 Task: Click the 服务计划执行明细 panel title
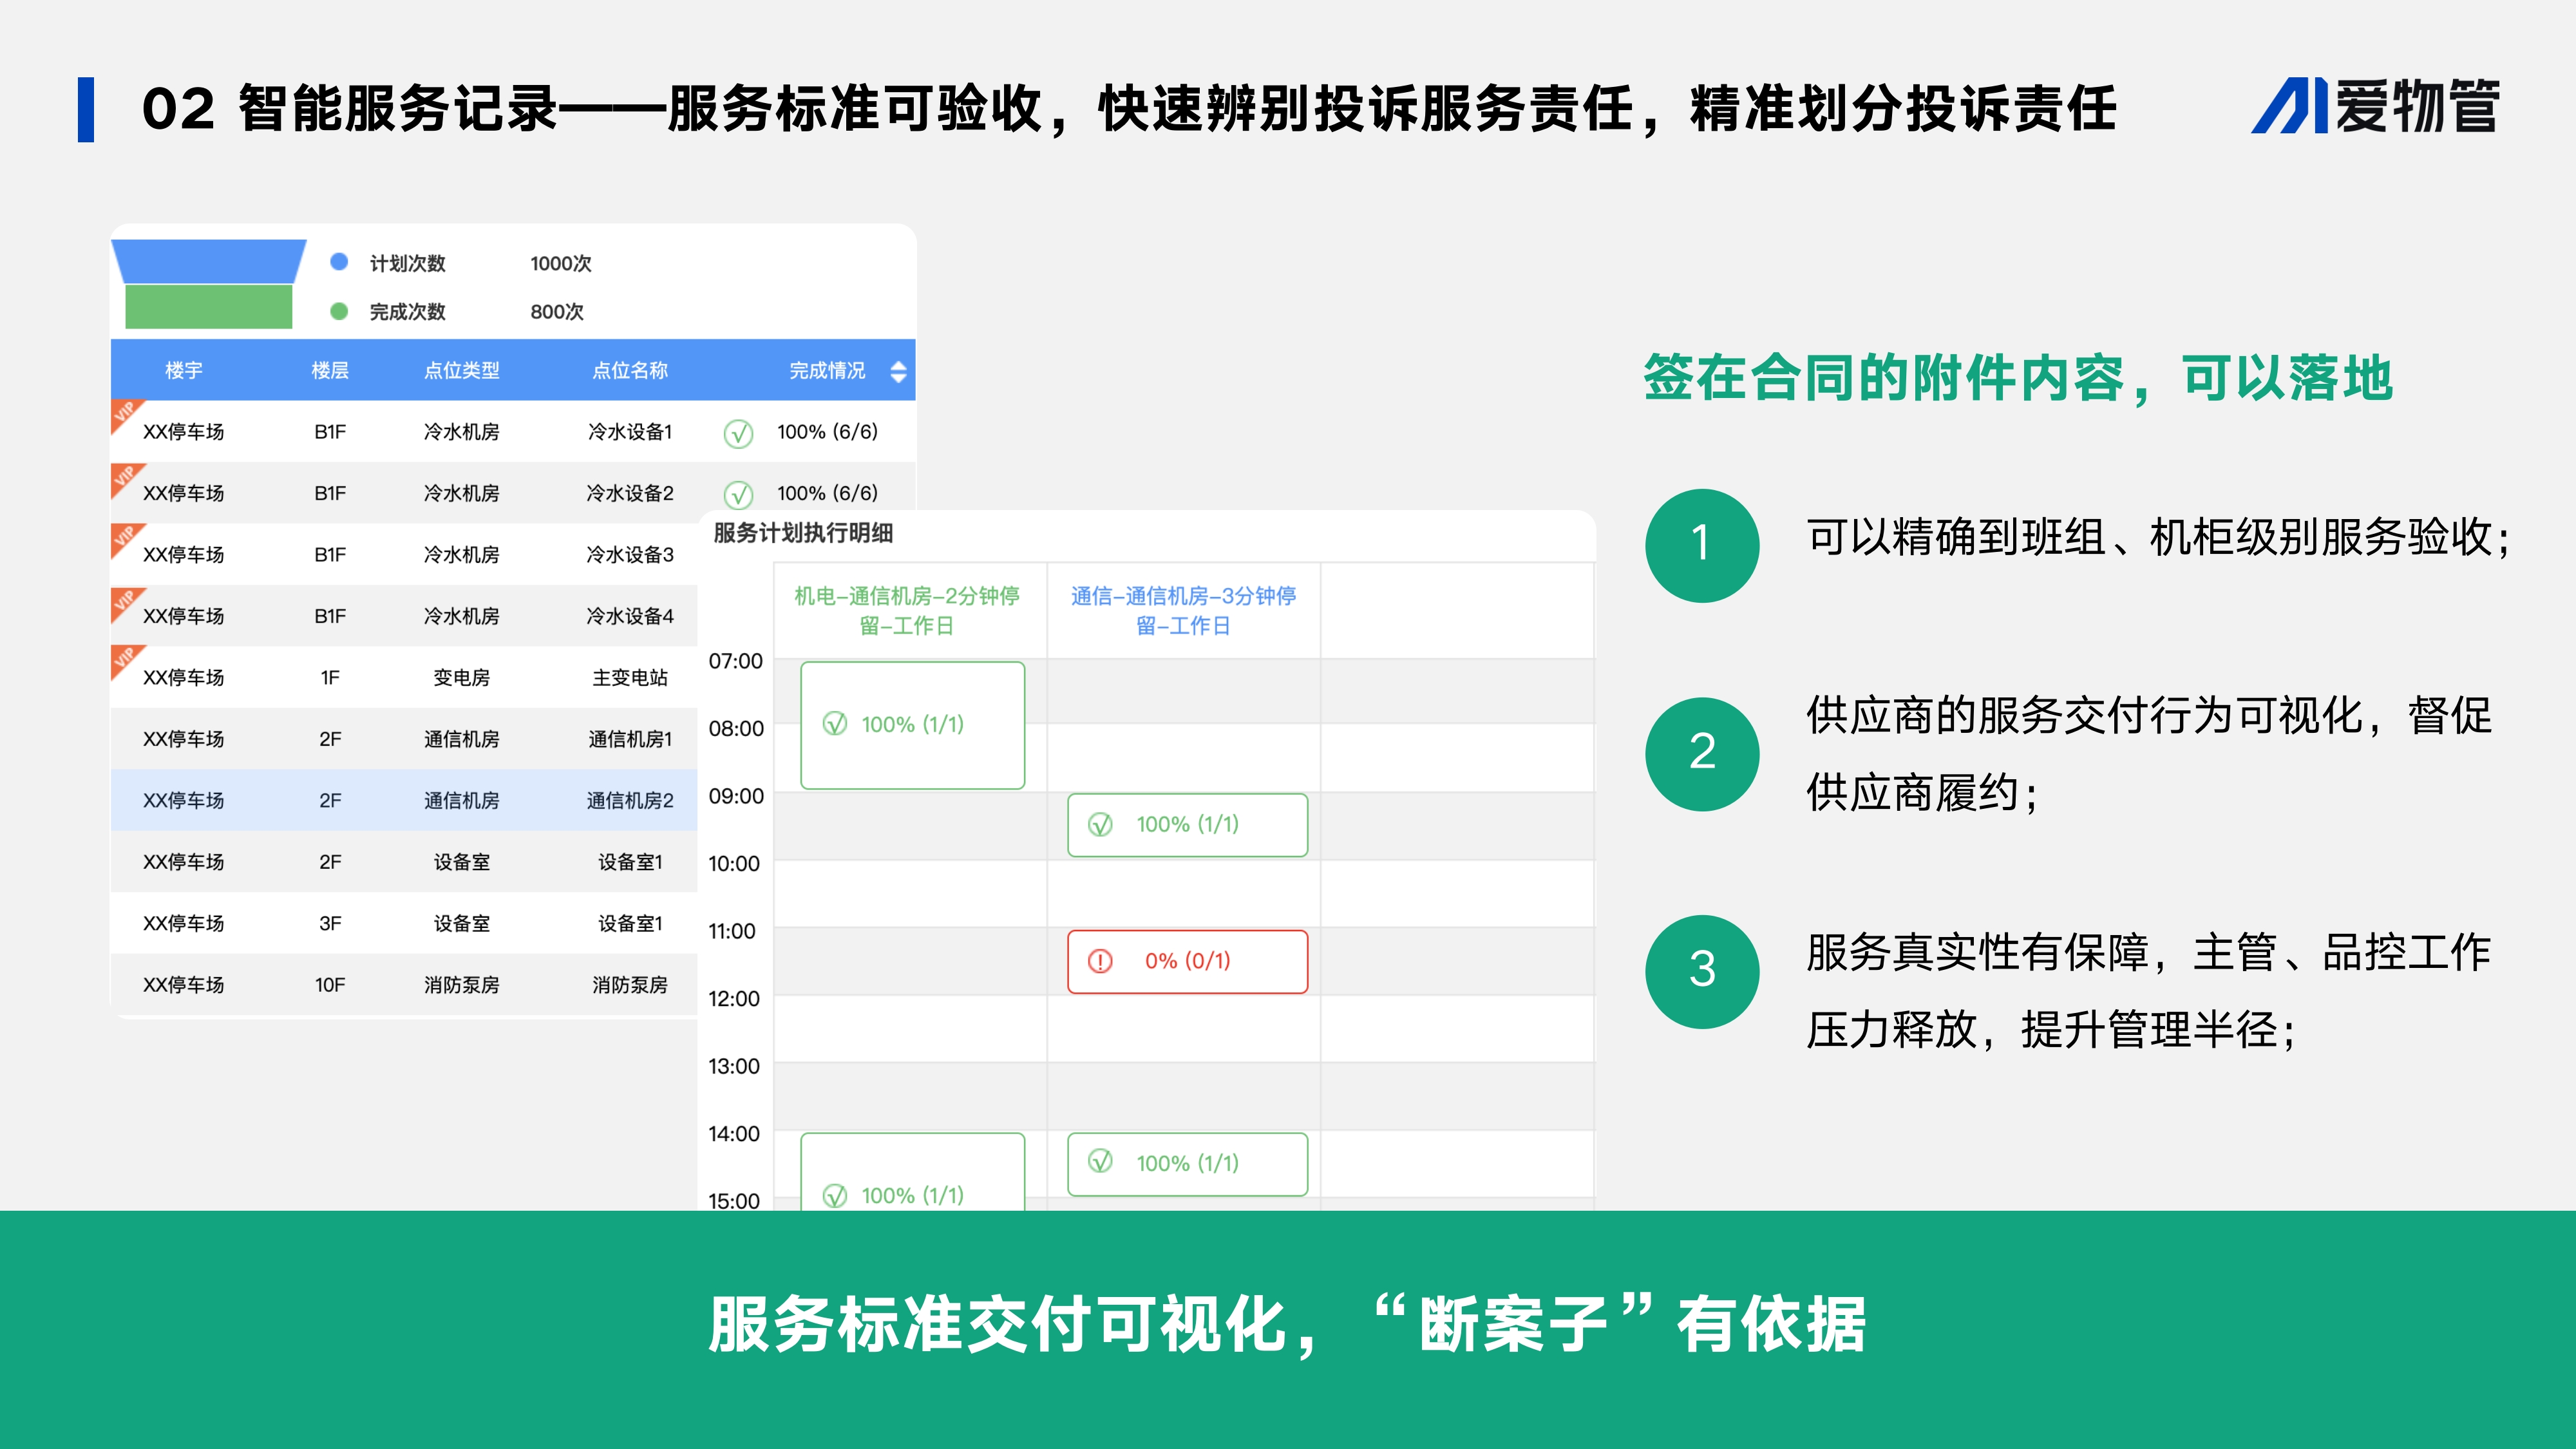[803, 533]
